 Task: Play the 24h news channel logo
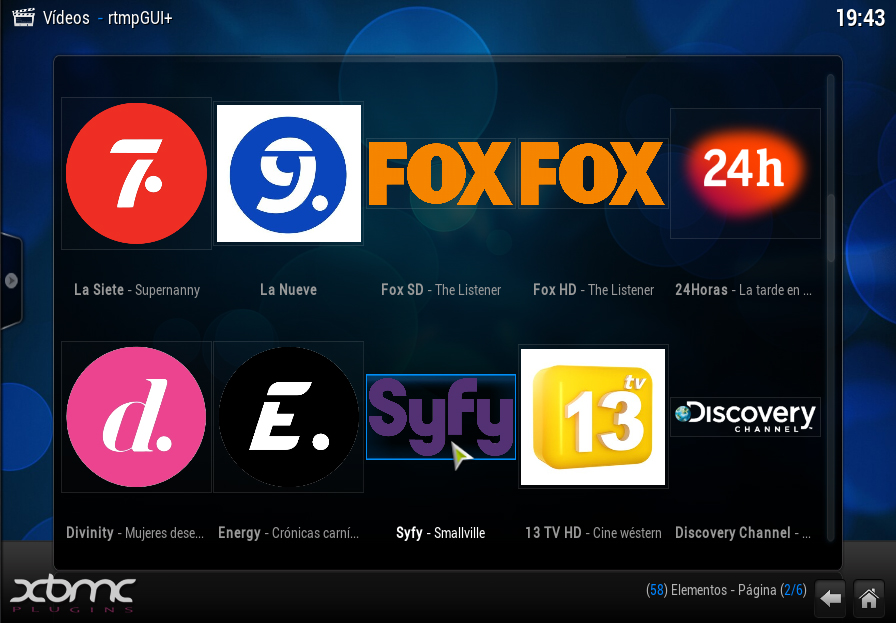[745, 173]
